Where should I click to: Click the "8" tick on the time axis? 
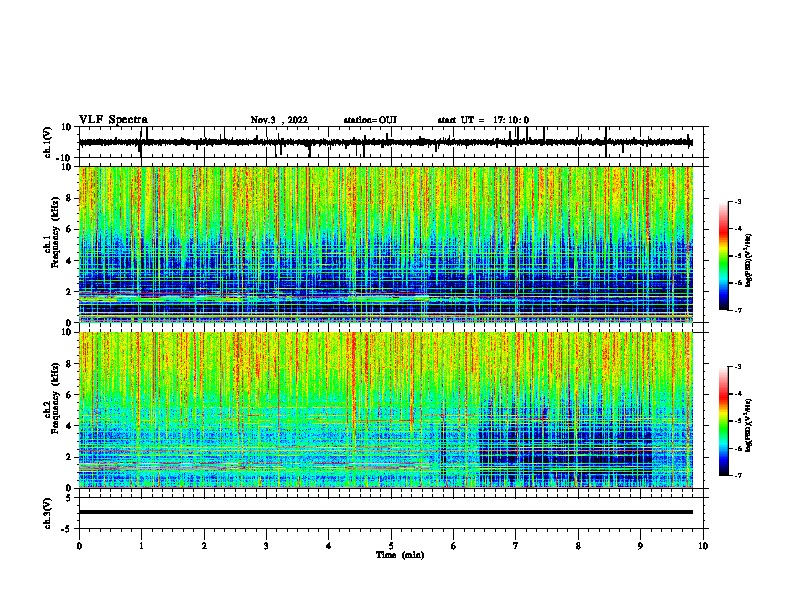click(x=578, y=546)
